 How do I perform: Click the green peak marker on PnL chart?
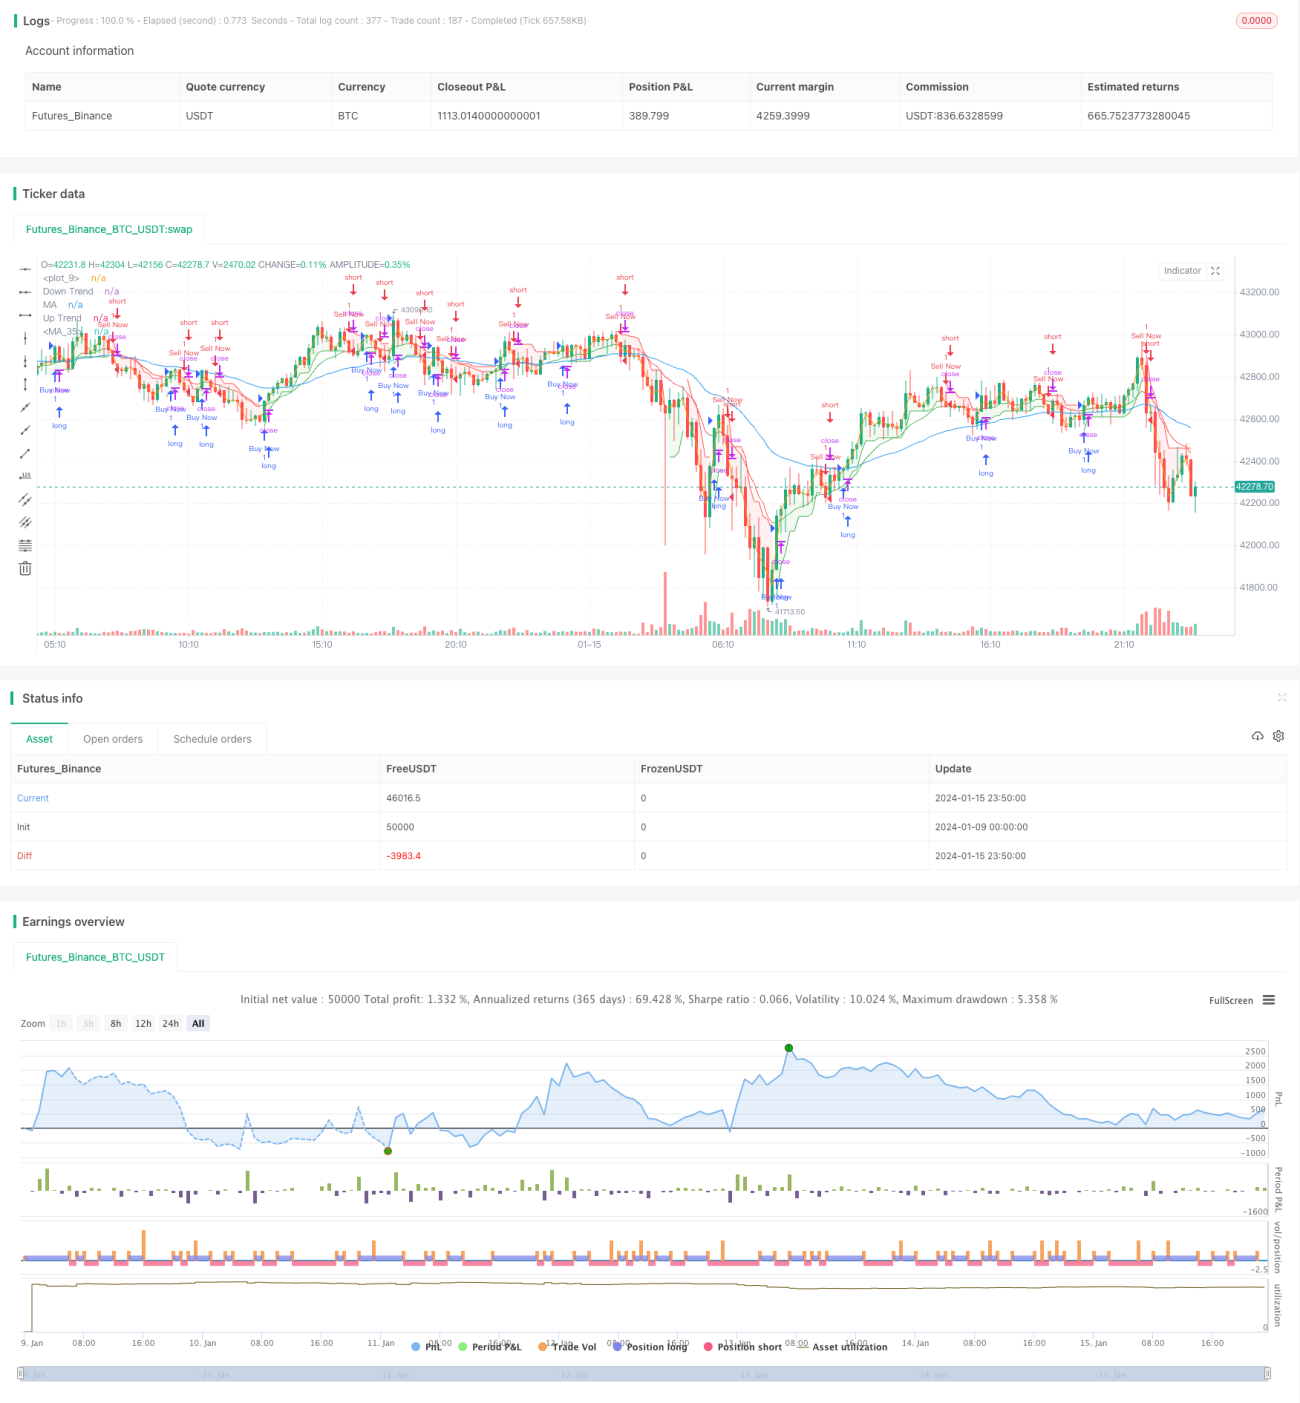(x=789, y=1048)
